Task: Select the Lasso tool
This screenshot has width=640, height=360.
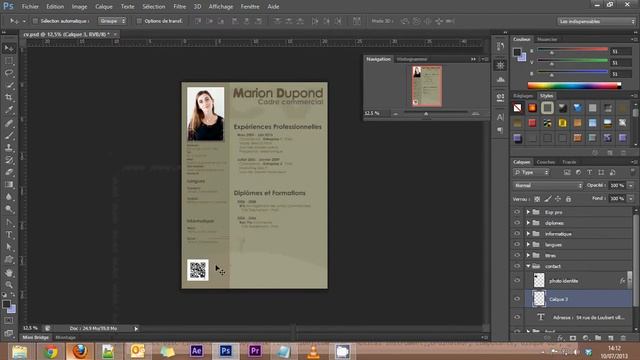Action: (x=9, y=73)
